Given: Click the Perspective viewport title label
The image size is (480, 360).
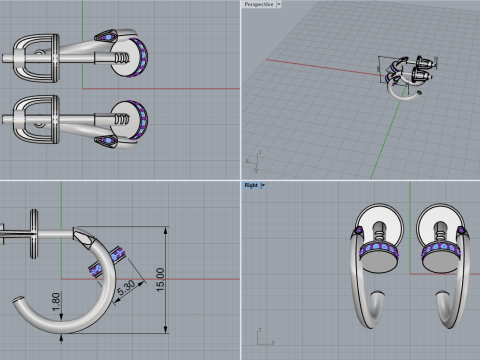Looking at the screenshot, I should [259, 4].
